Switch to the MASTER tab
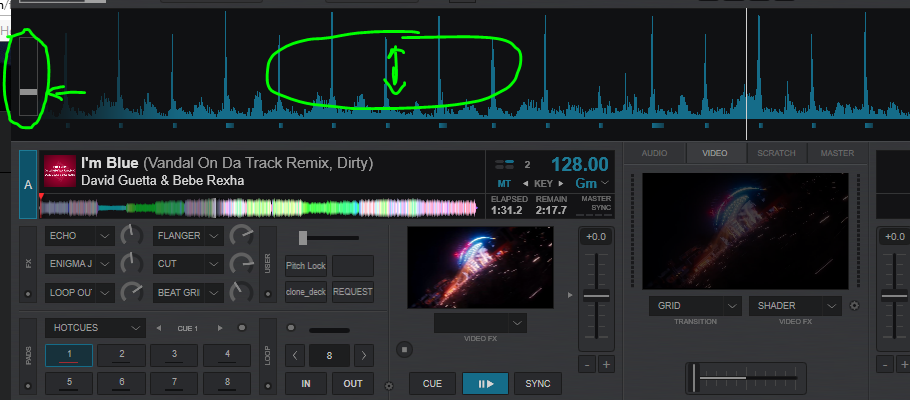 (x=837, y=153)
